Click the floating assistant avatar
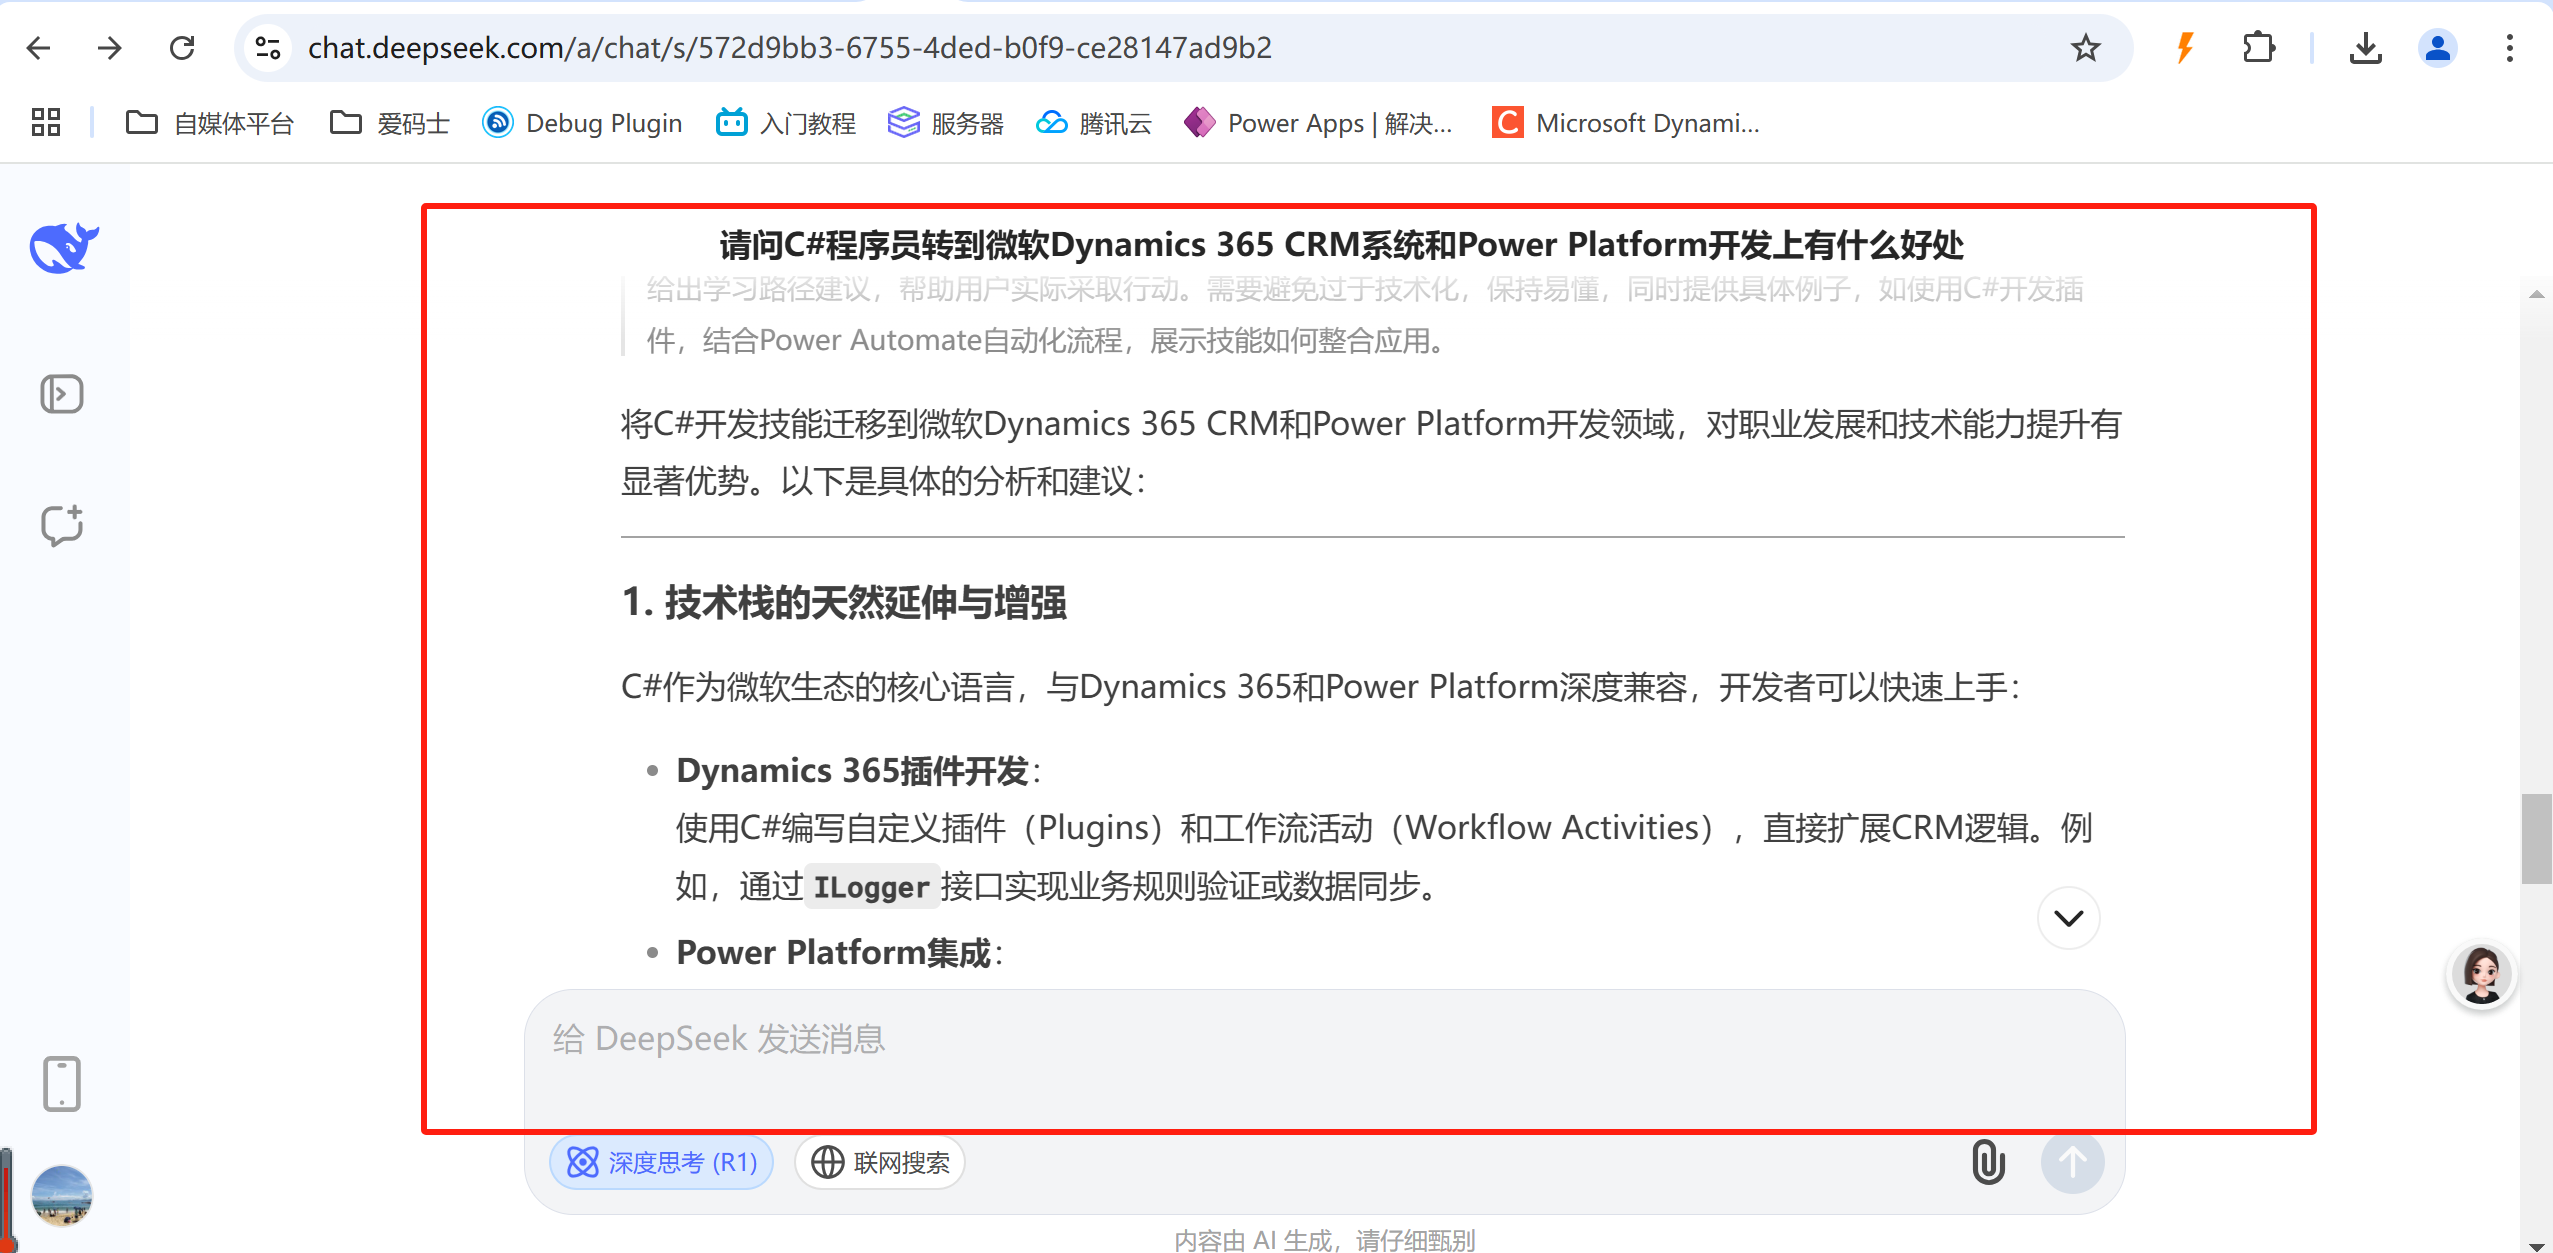The height and width of the screenshot is (1253, 2553). pos(2481,974)
